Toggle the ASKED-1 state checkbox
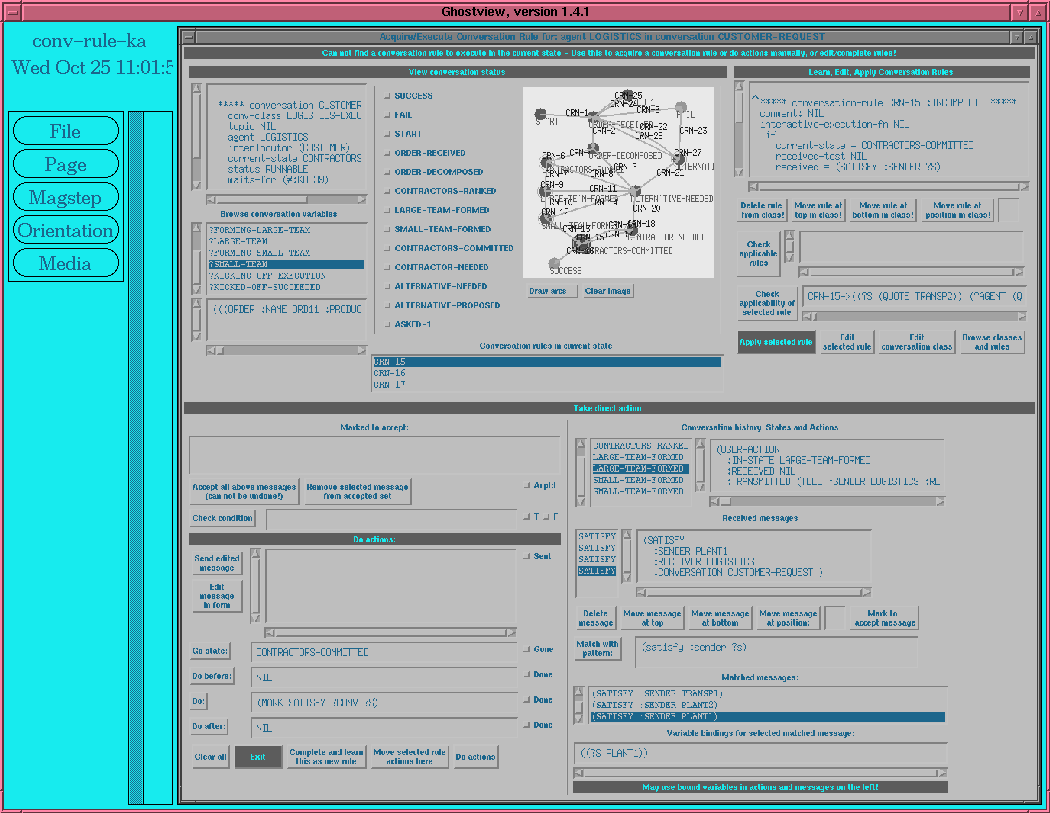The image size is (1050, 813). [x=387, y=324]
